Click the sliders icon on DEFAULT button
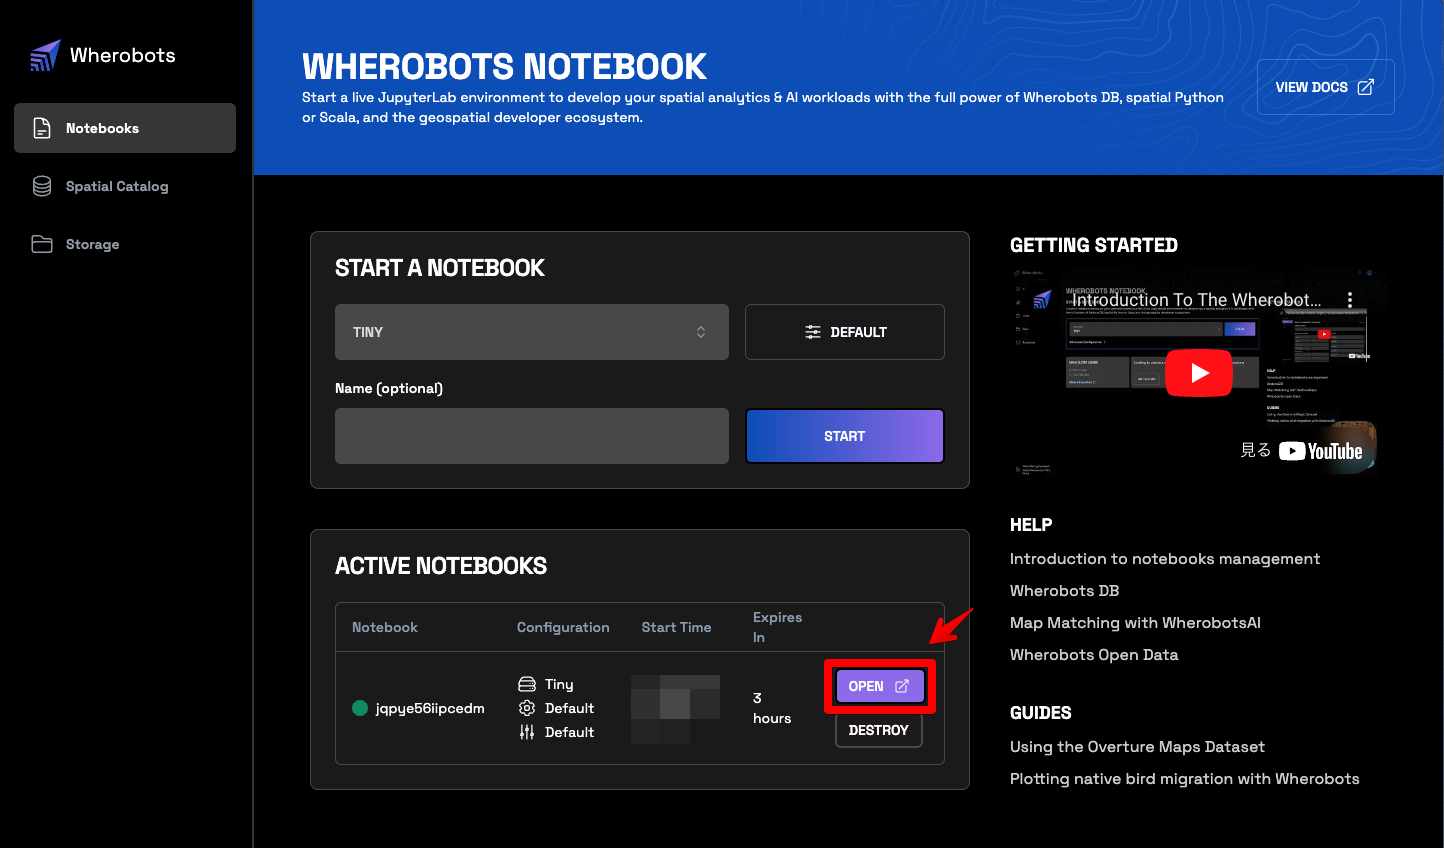This screenshot has width=1444, height=848. tap(813, 332)
